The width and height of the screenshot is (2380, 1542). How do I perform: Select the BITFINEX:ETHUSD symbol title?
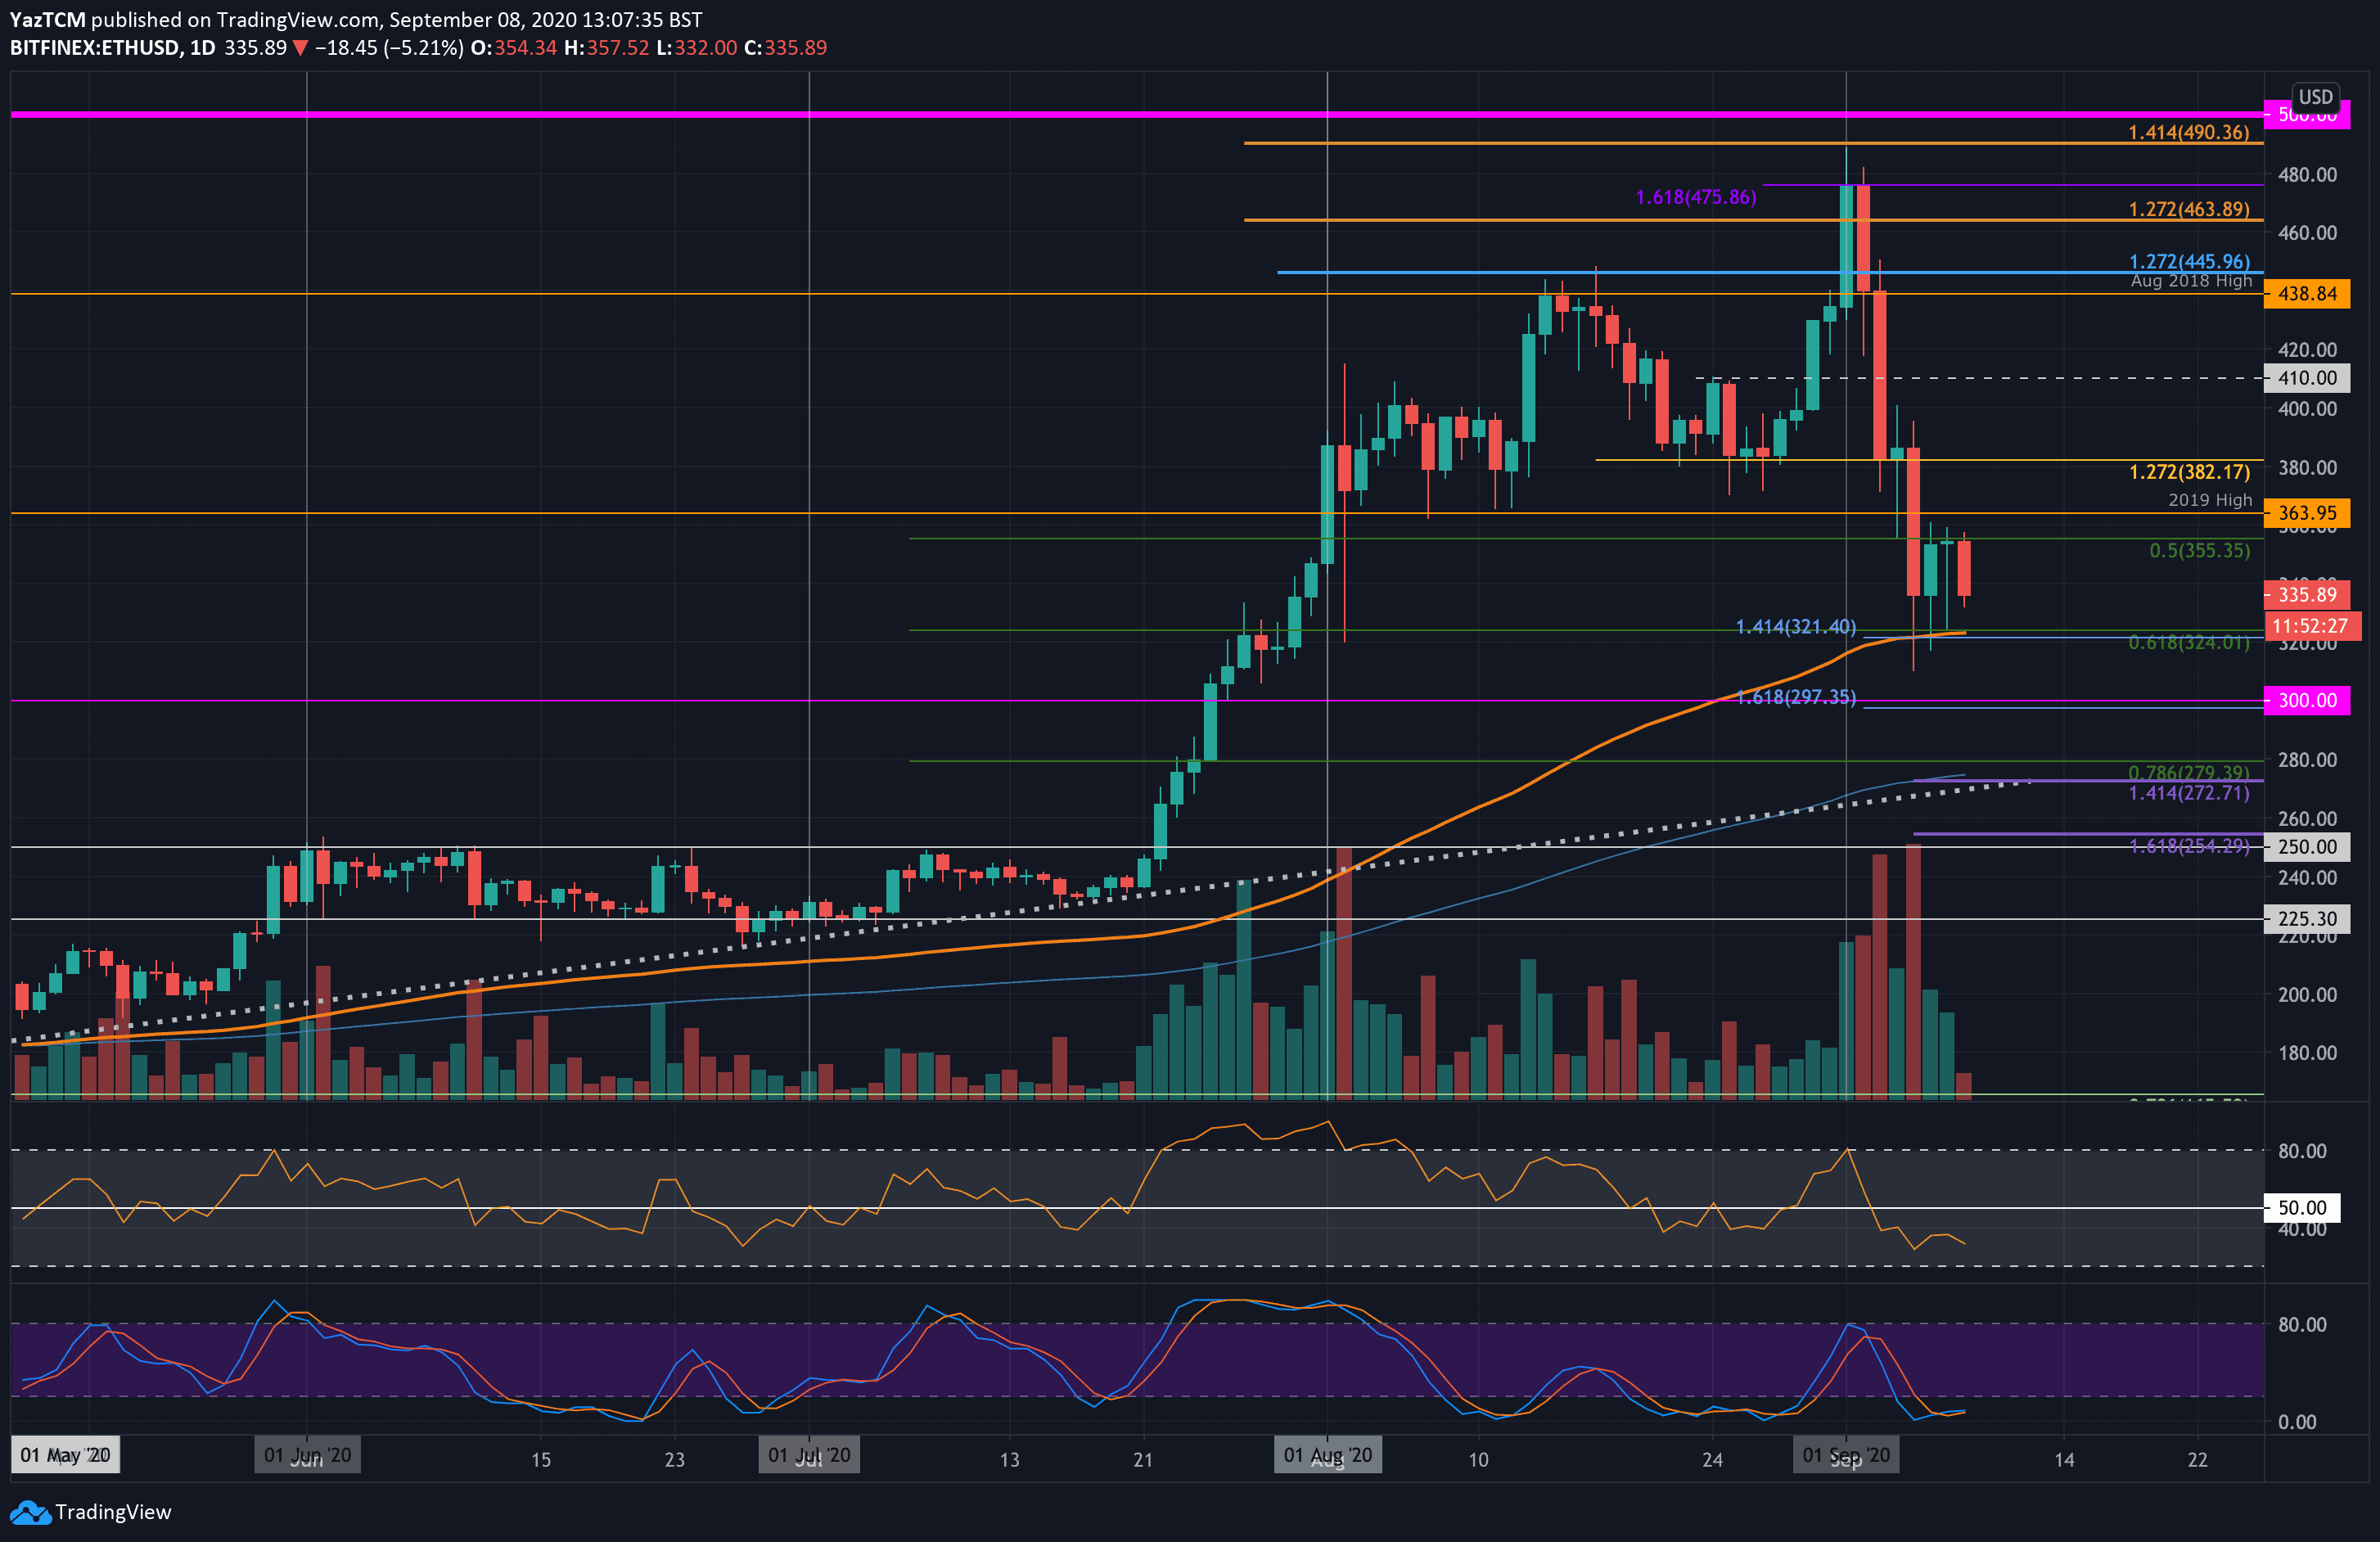(96, 48)
